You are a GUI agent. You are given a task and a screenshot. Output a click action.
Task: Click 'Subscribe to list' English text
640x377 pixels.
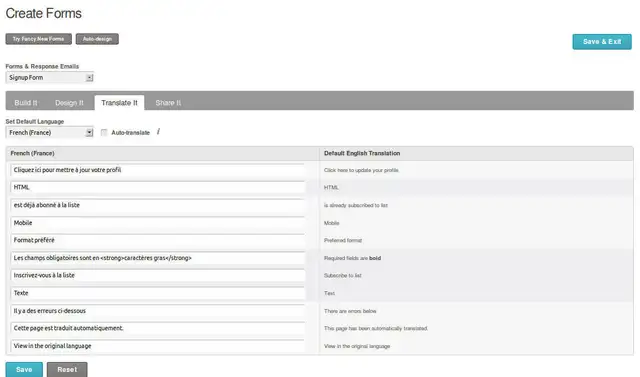343,275
